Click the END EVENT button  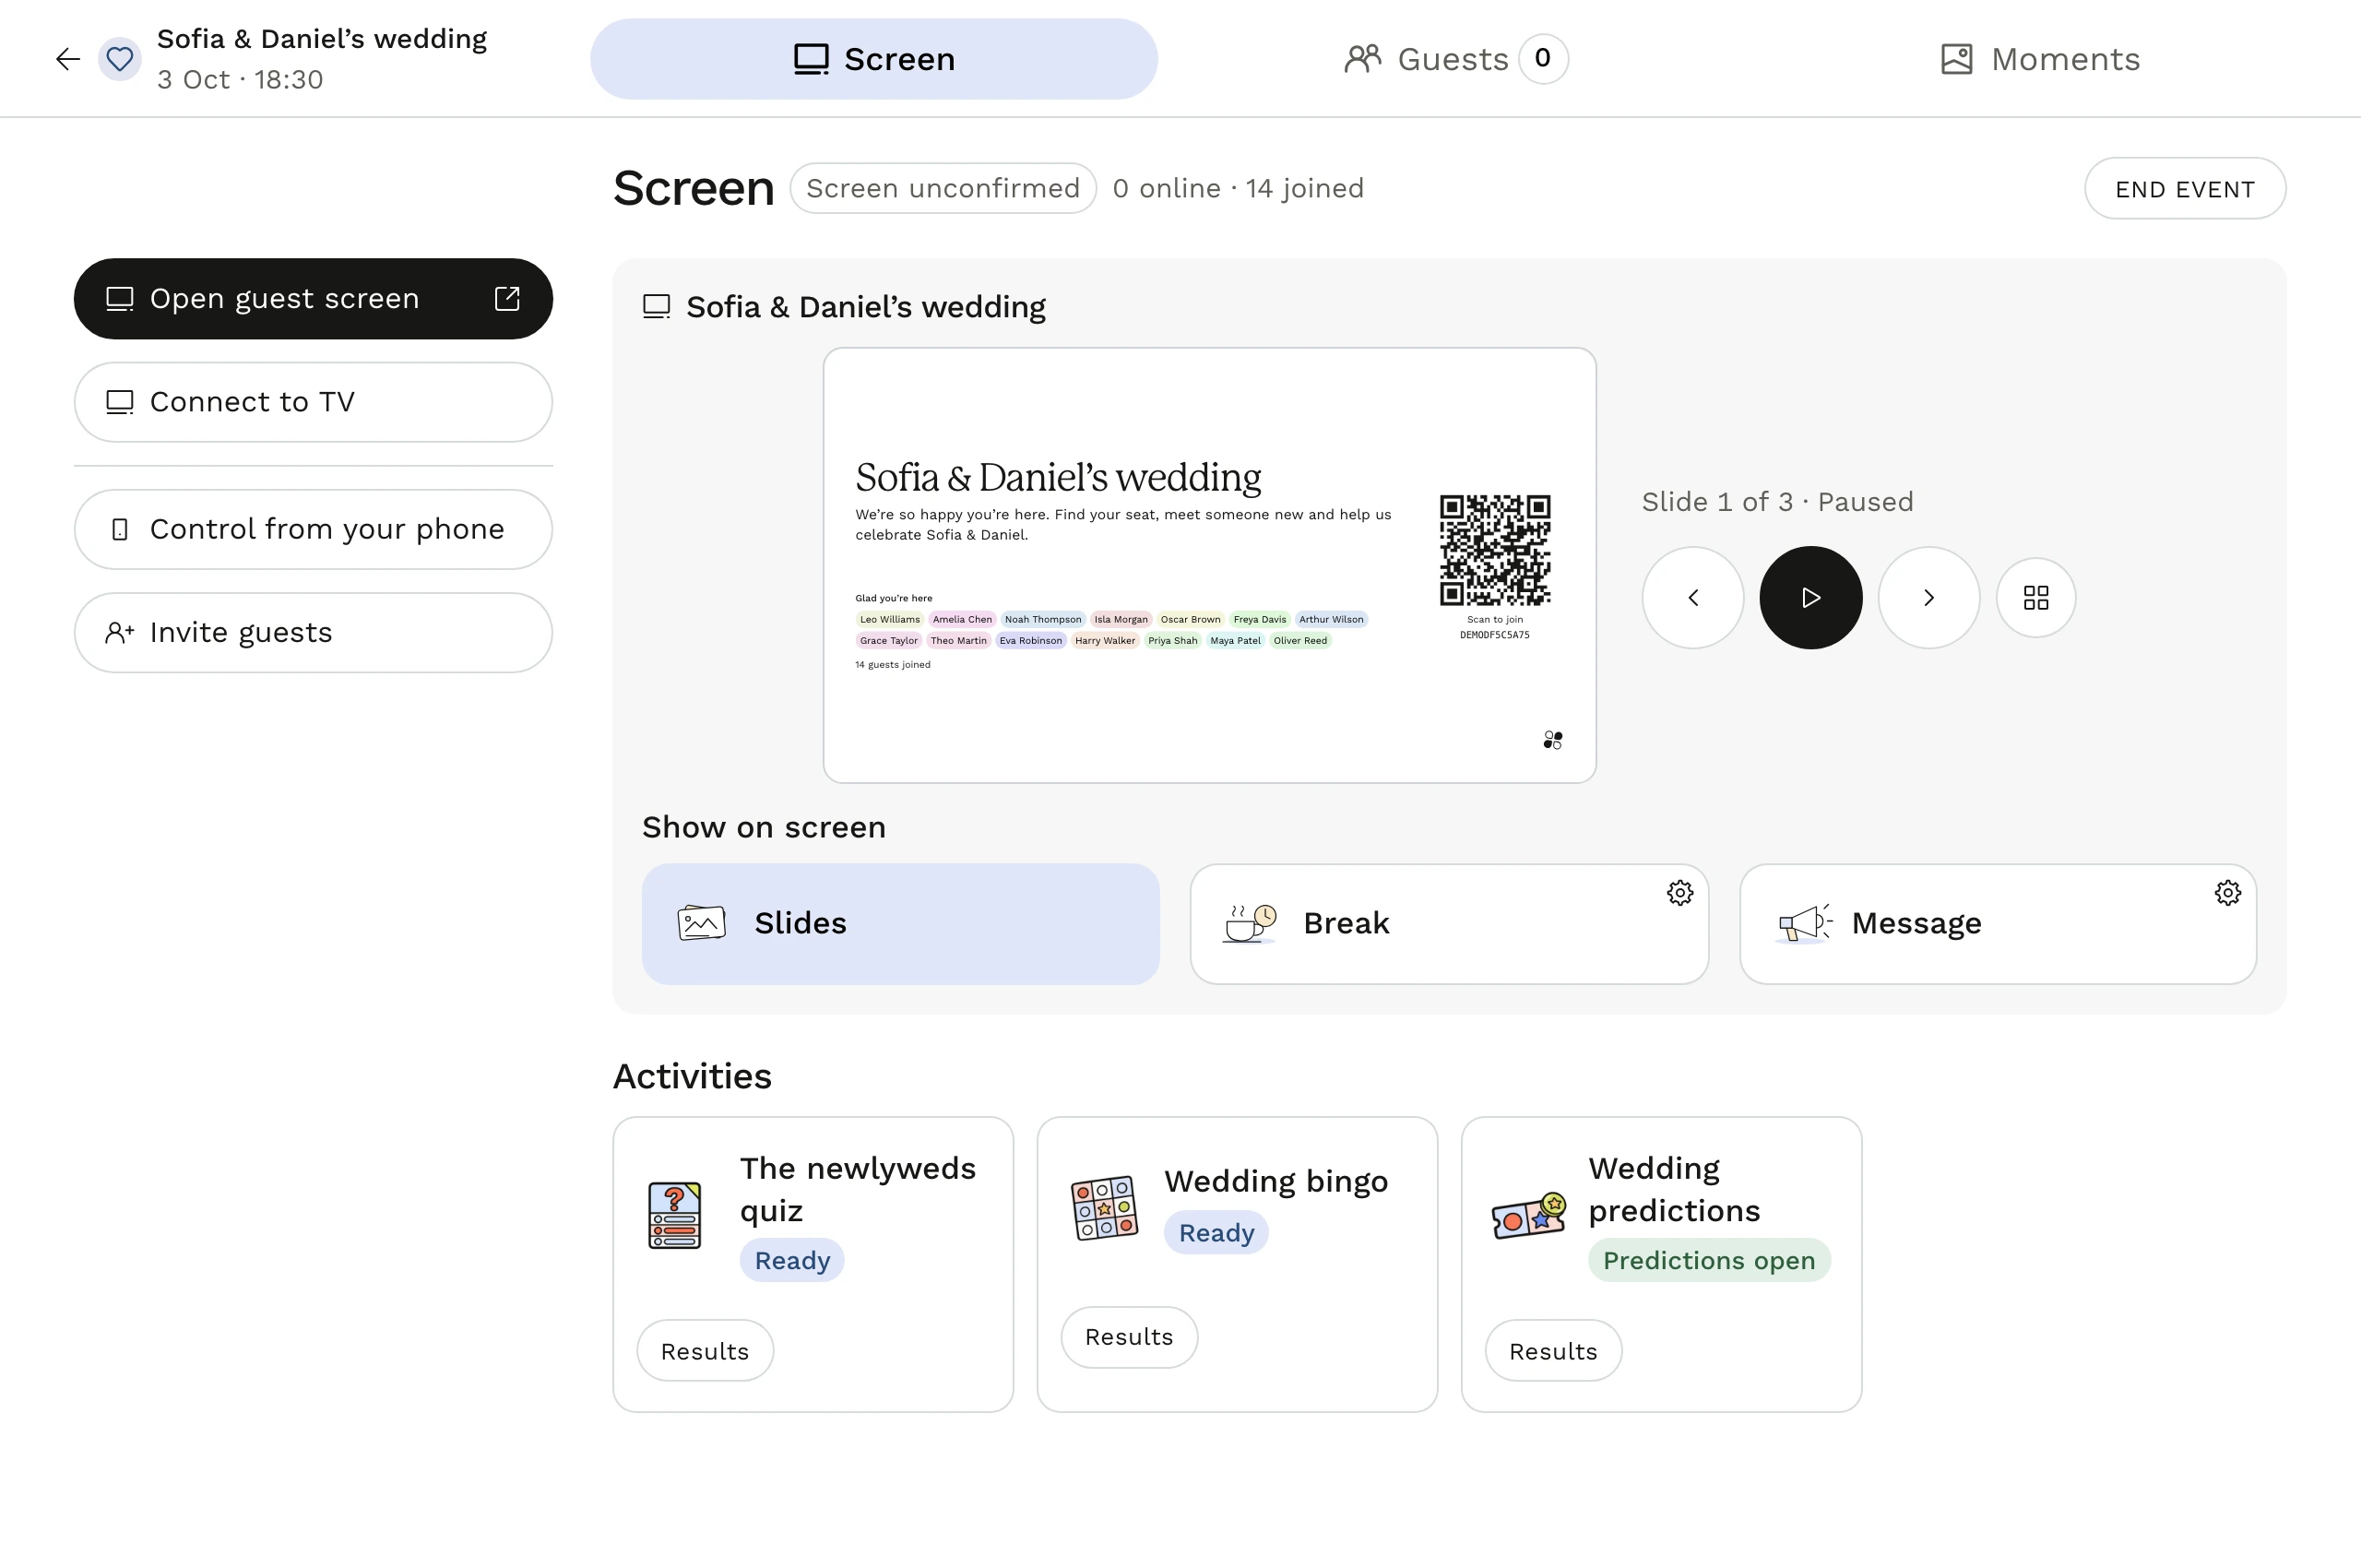(x=2185, y=189)
